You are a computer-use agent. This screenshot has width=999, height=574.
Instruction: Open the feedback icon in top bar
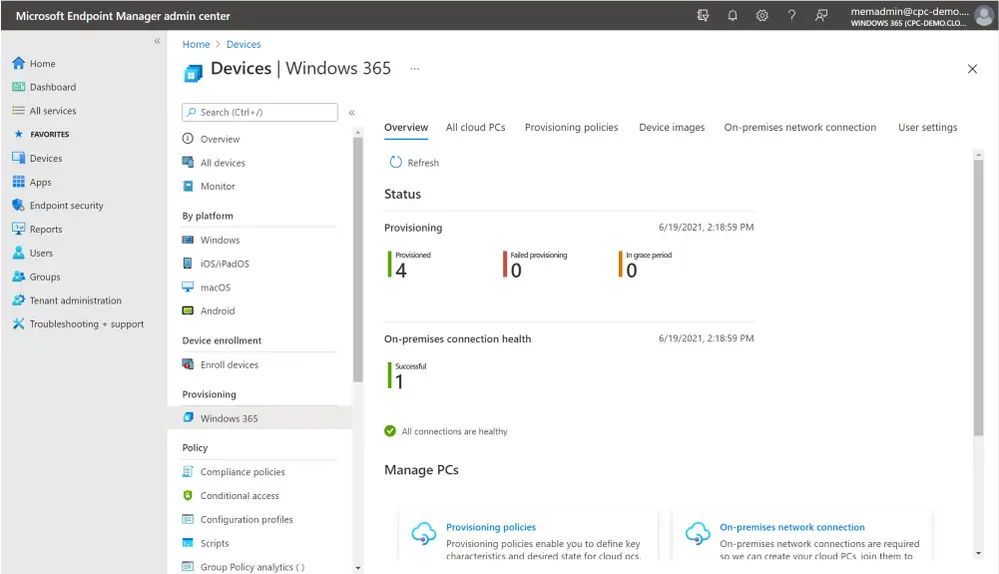821,15
